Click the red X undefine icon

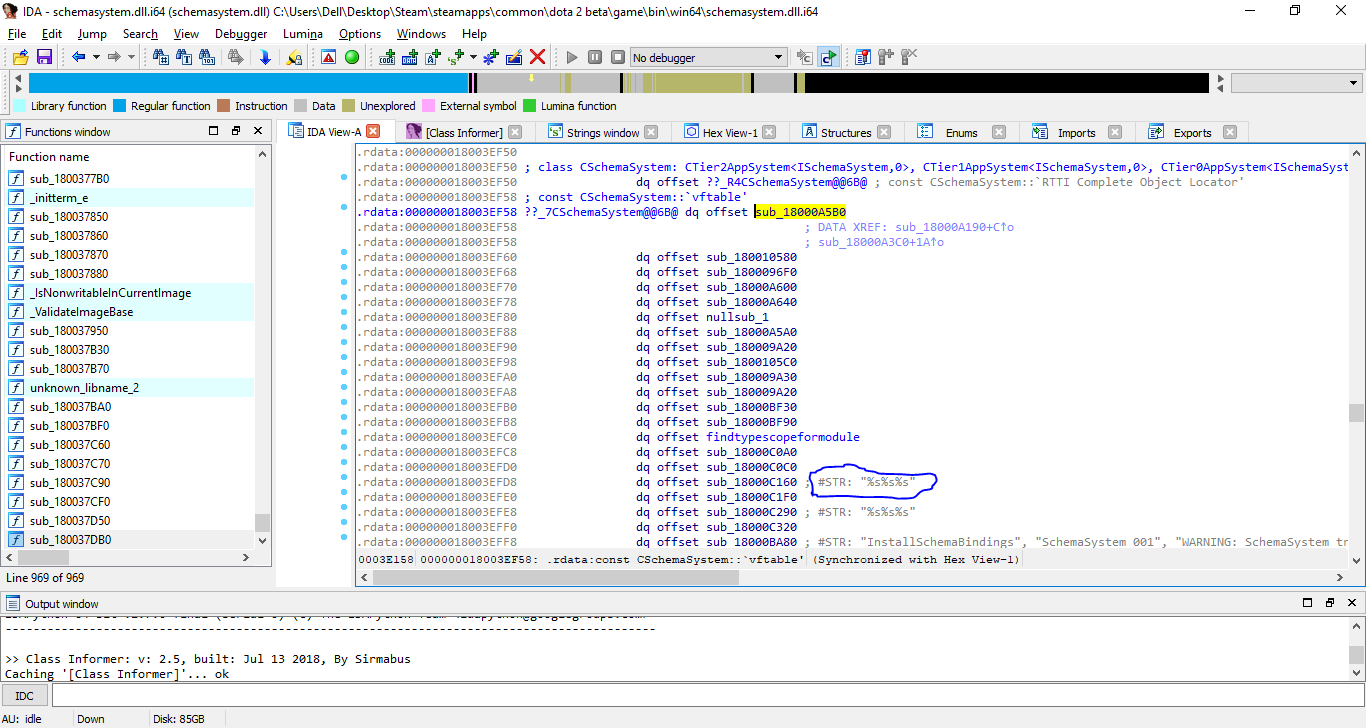coord(537,57)
